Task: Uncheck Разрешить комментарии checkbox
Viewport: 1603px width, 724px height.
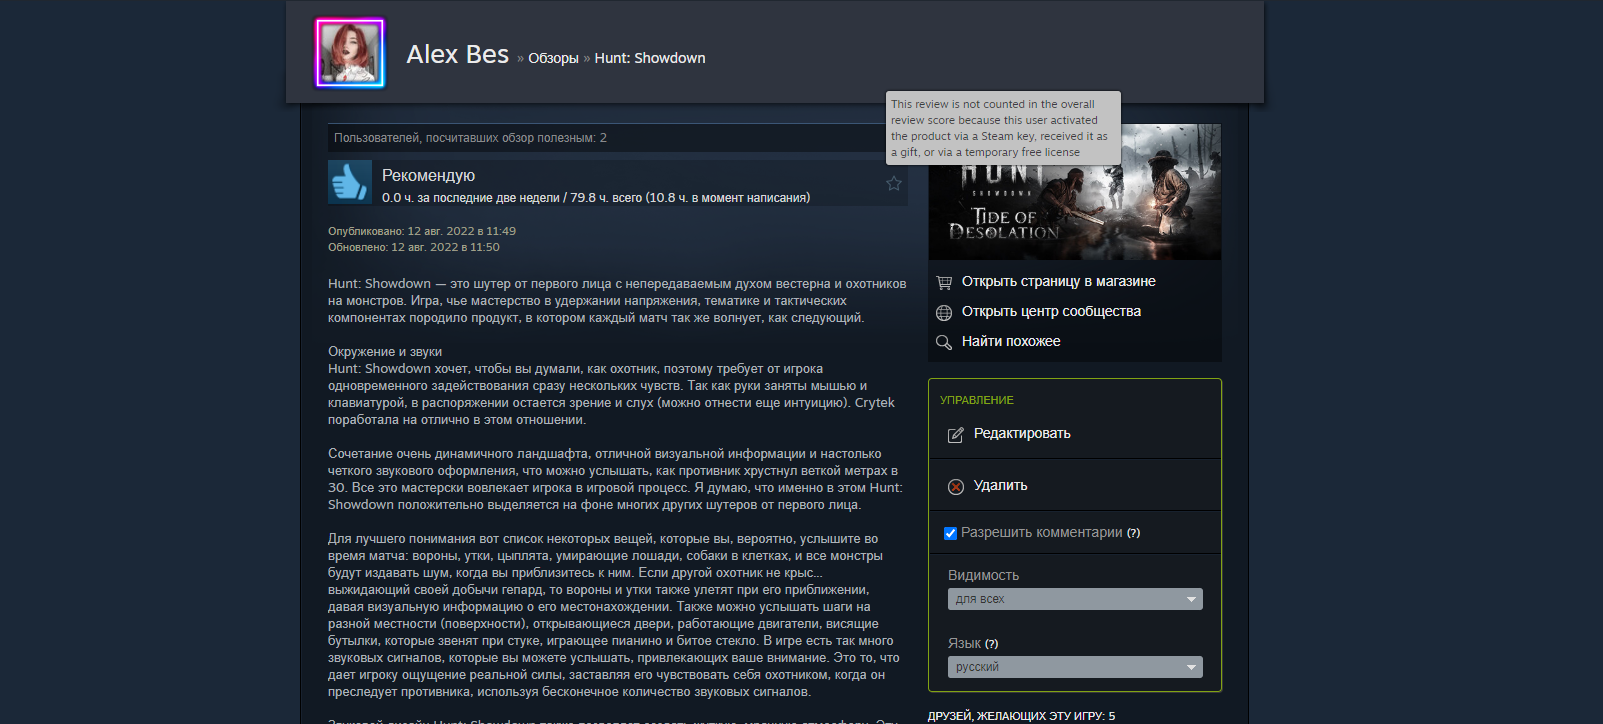Action: pos(950,533)
